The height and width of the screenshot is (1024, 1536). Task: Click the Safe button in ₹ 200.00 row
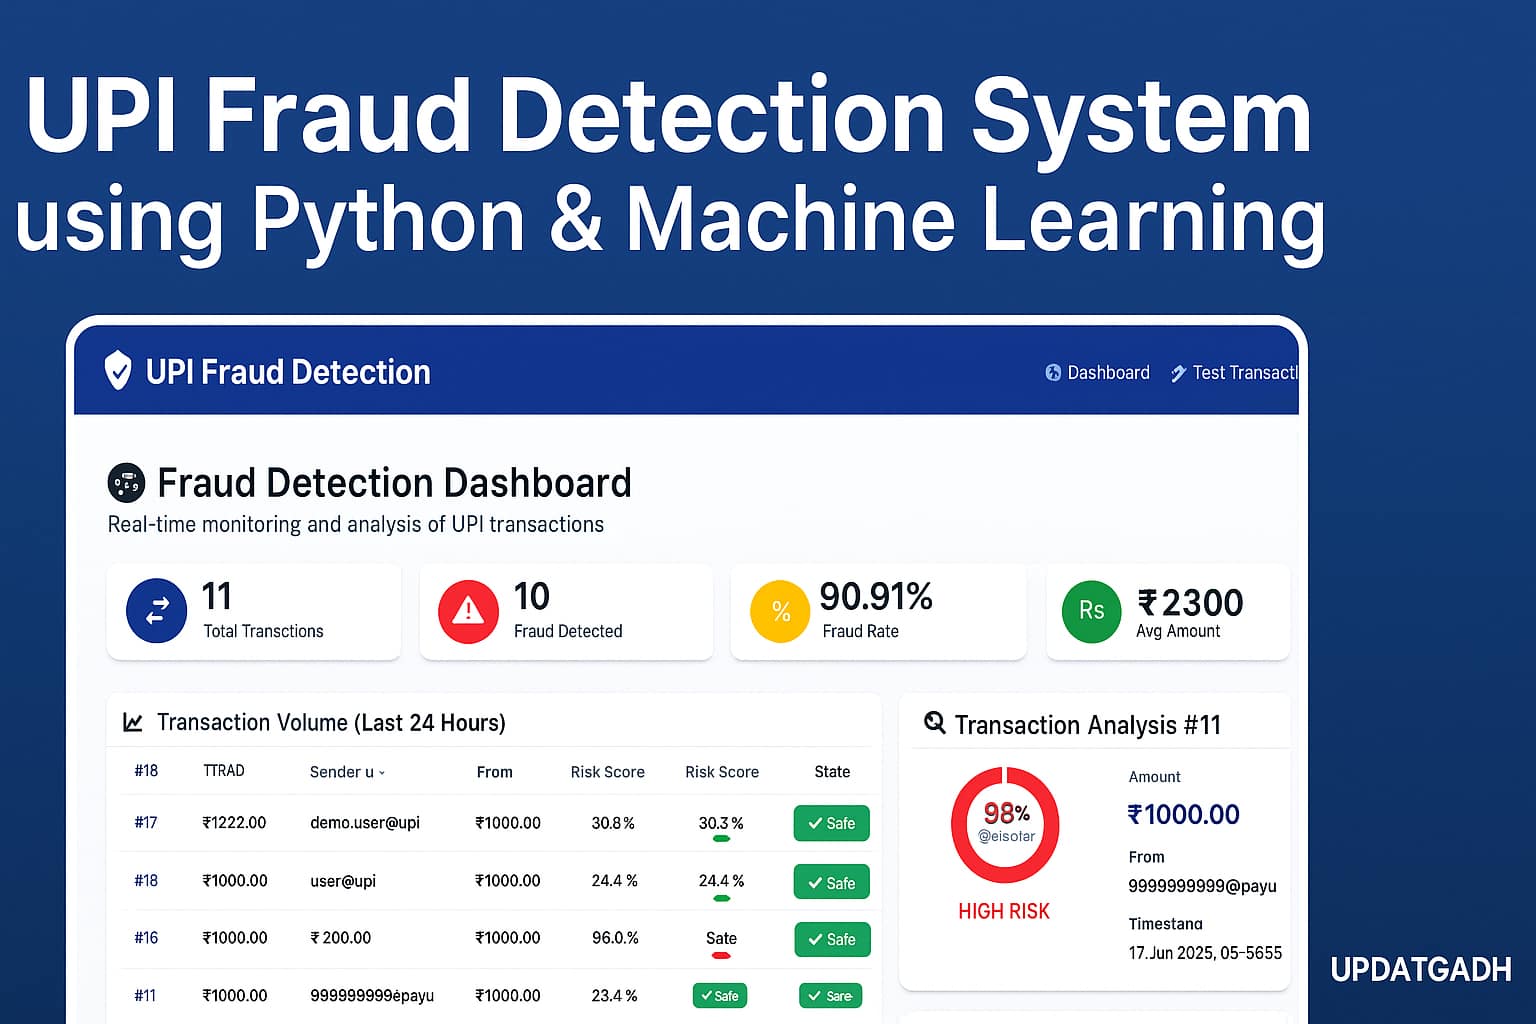pos(832,939)
